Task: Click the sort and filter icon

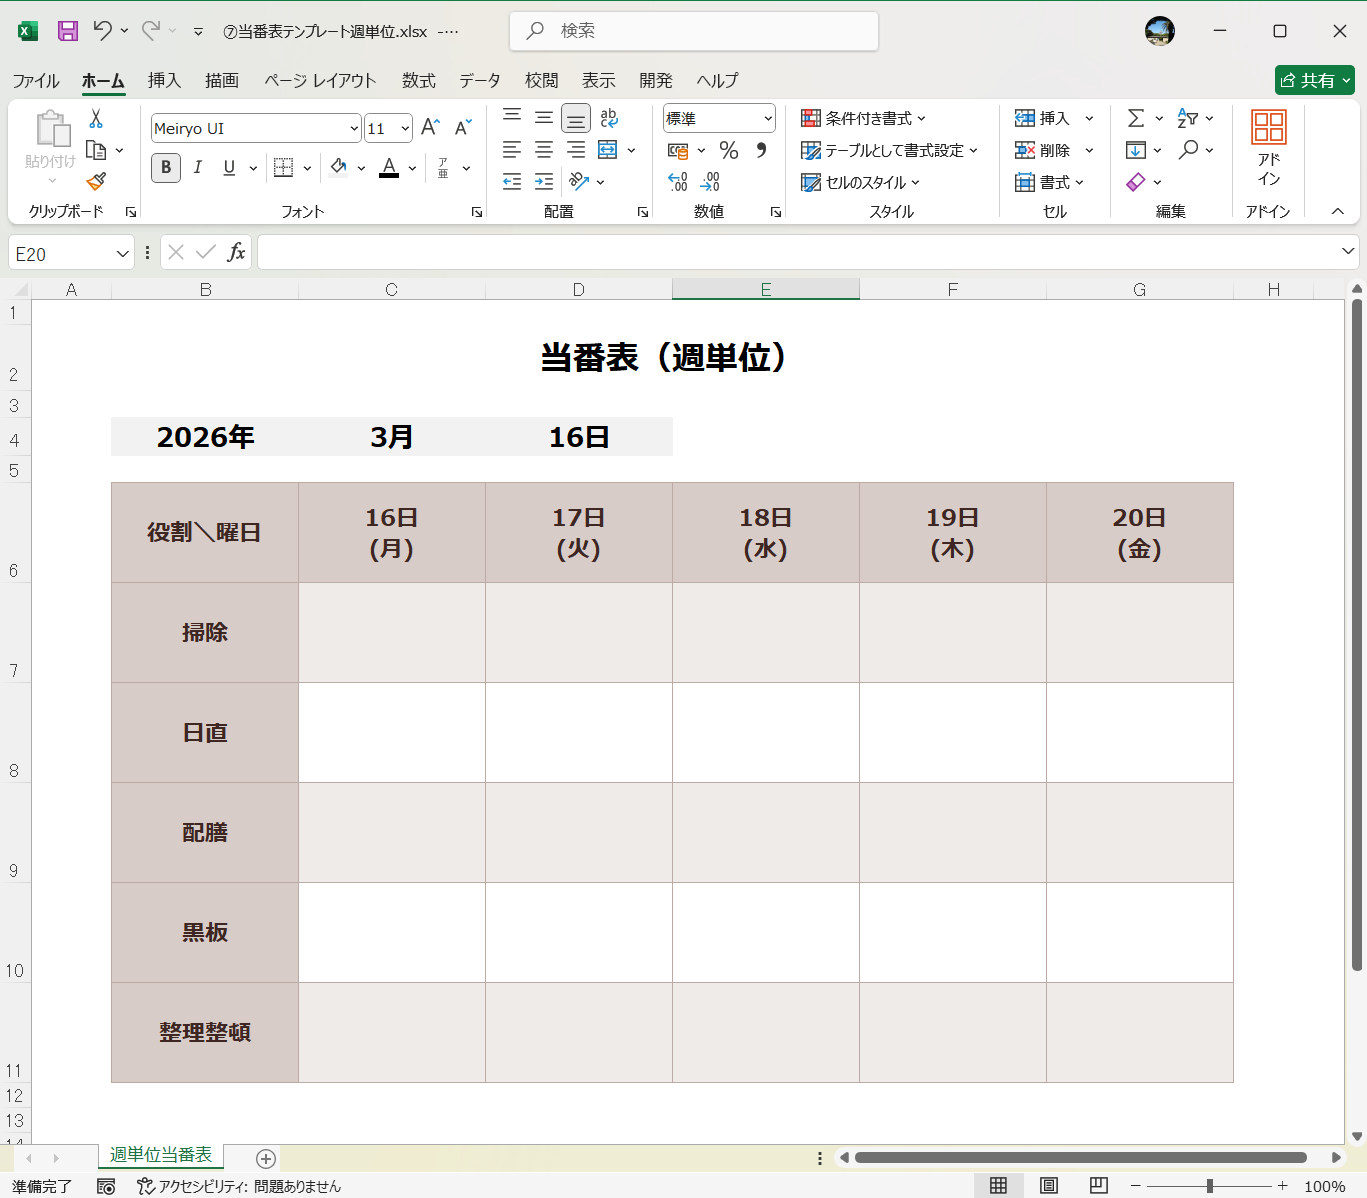Action: coord(1189,117)
